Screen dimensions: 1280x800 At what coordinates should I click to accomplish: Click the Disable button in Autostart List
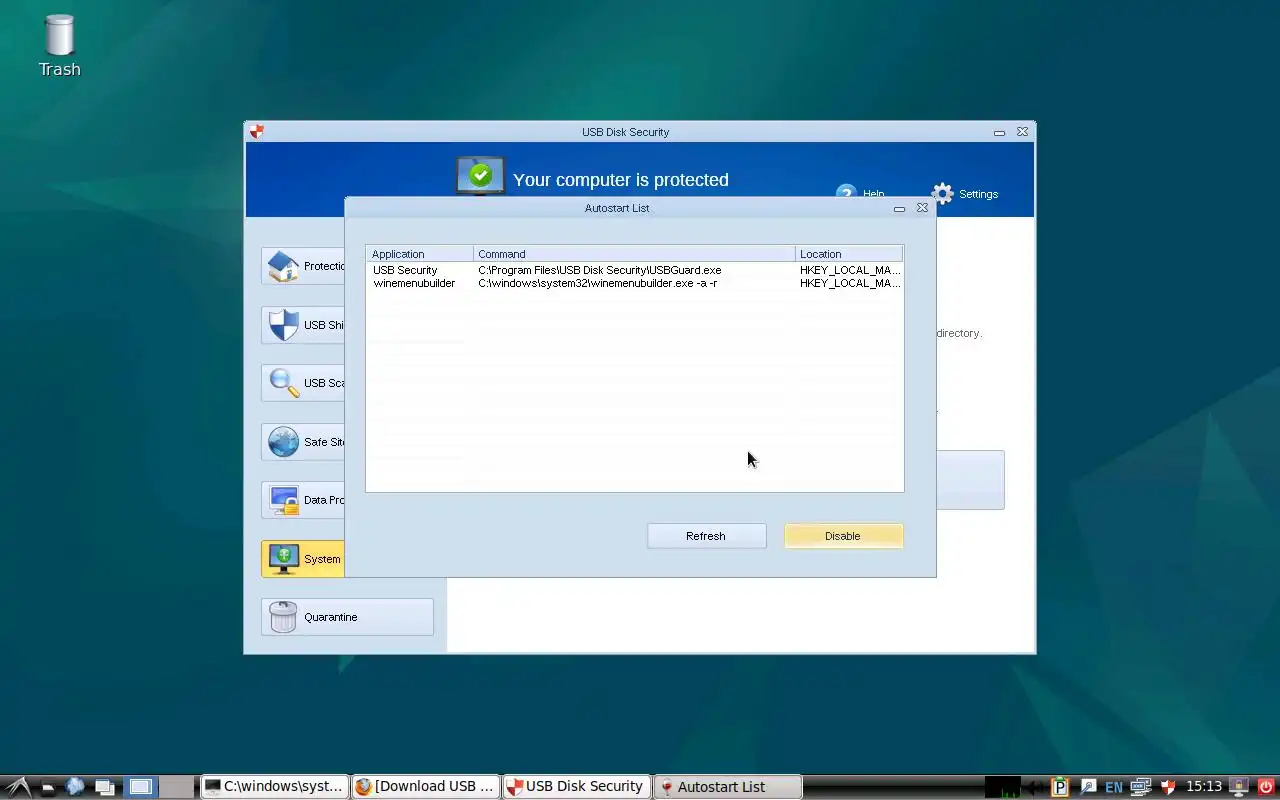point(843,536)
